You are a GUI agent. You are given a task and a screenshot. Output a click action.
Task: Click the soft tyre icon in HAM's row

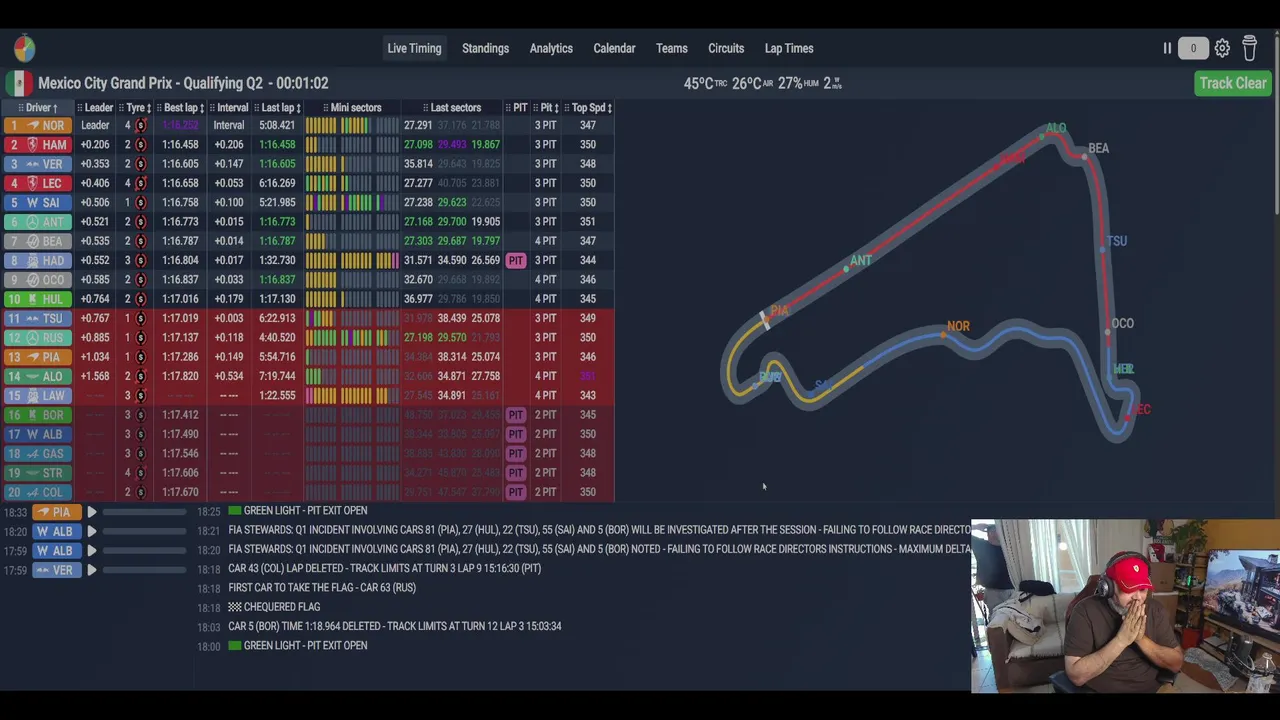pyautogui.click(x=140, y=145)
